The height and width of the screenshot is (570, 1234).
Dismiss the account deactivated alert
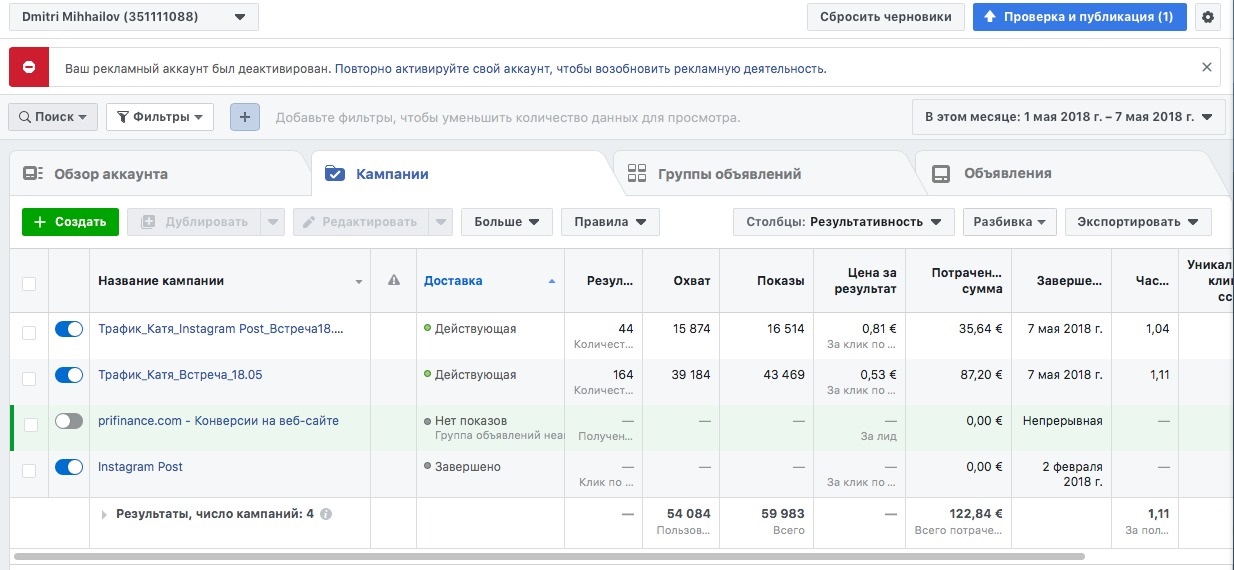point(1207,68)
